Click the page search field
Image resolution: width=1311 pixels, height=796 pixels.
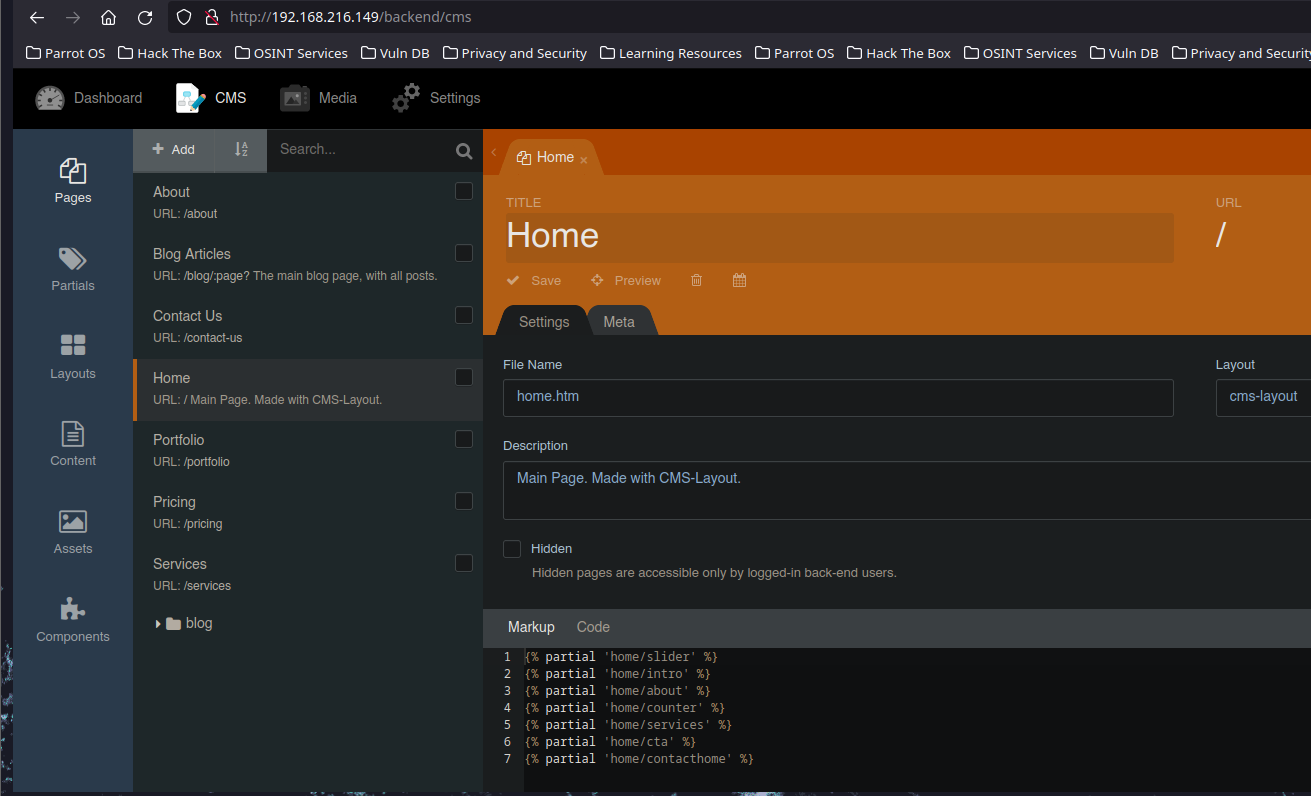(x=360, y=149)
